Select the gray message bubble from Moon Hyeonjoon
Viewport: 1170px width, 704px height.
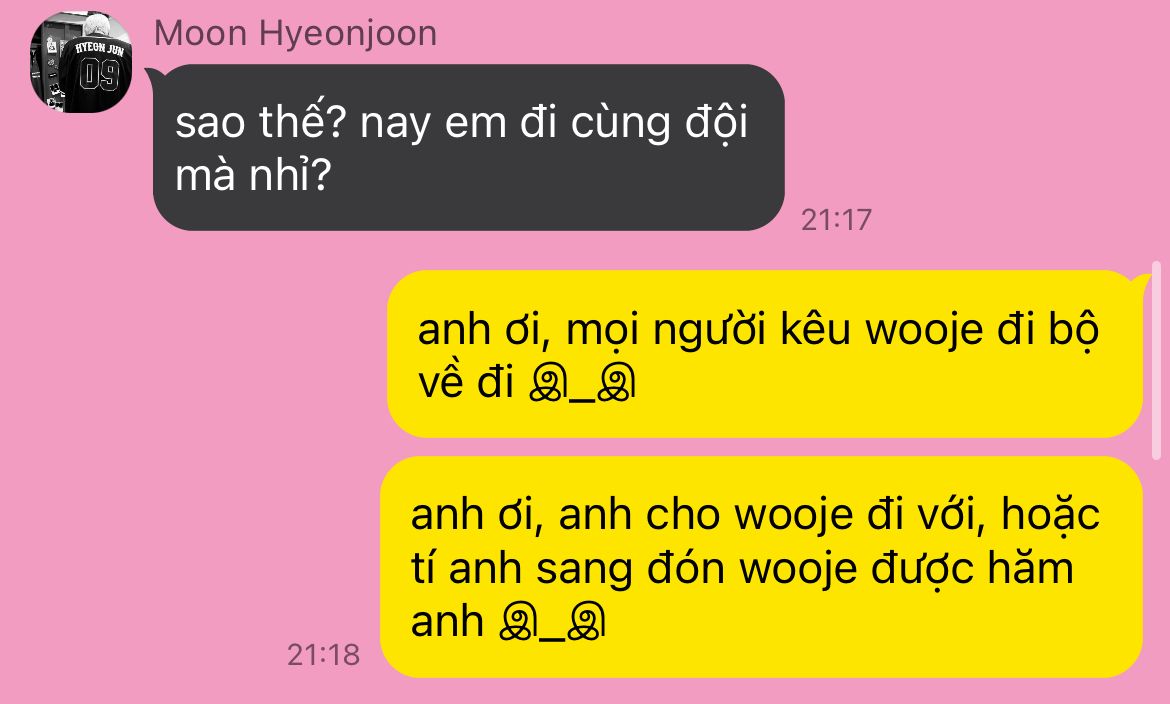click(469, 147)
